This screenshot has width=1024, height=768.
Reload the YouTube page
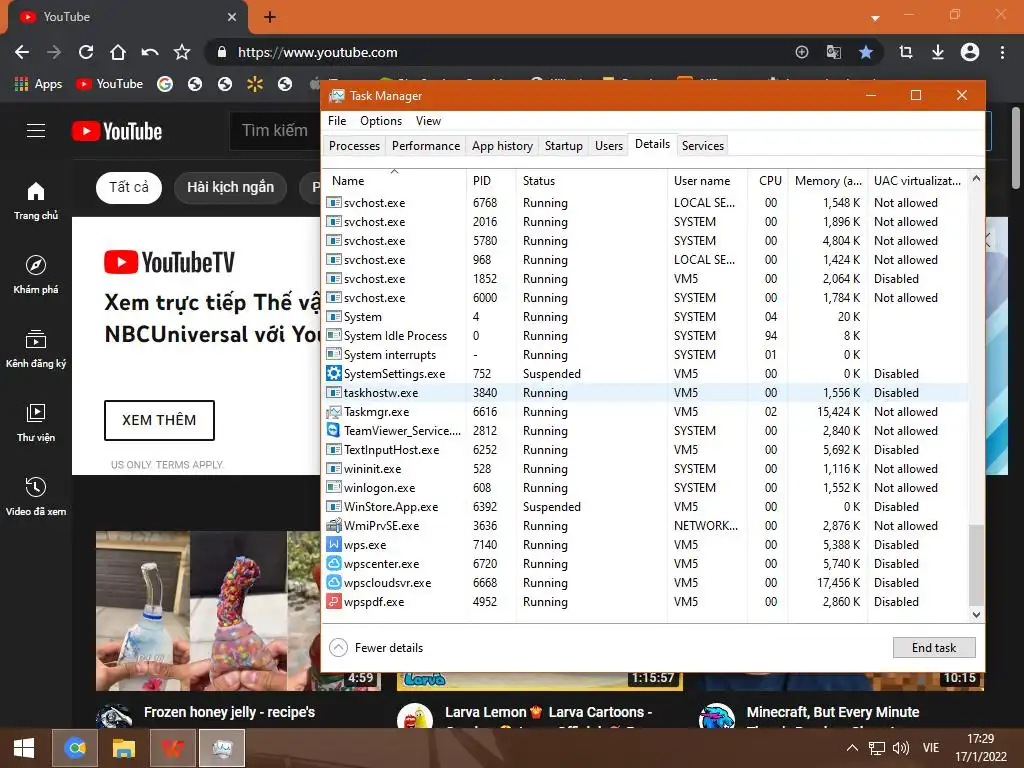coord(86,52)
